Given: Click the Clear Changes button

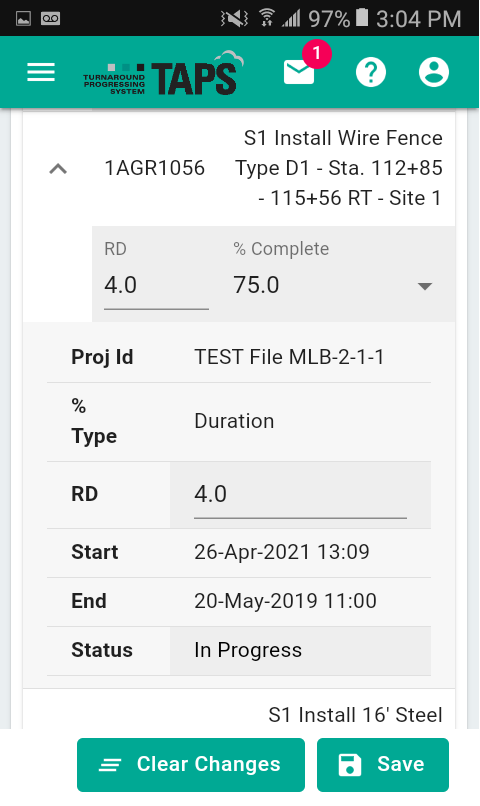Looking at the screenshot, I should (x=191, y=764).
